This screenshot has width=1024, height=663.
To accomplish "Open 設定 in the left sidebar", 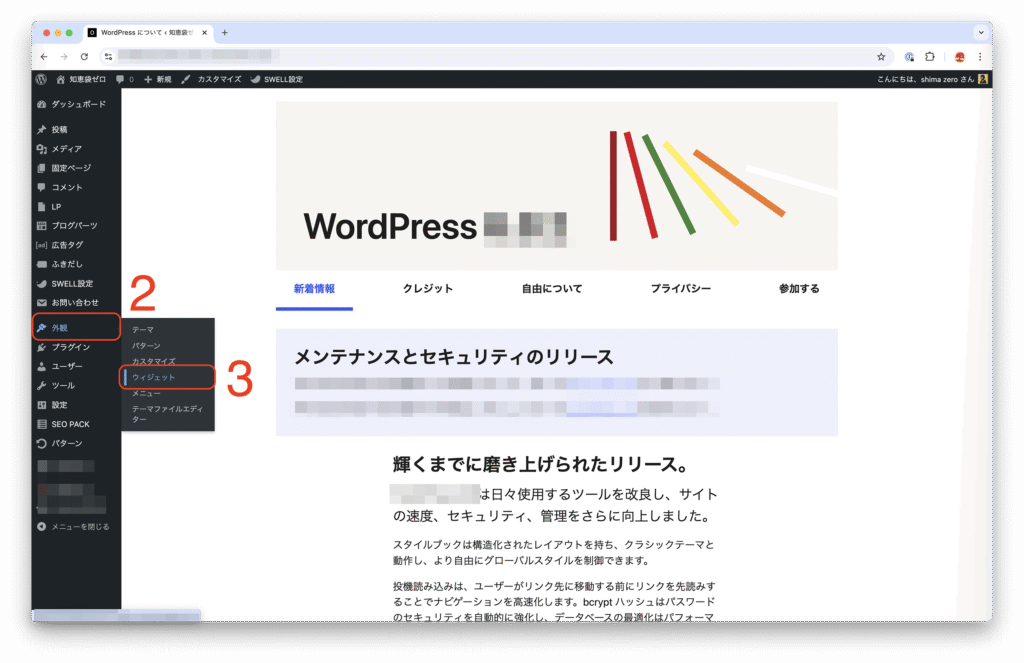I will pyautogui.click(x=76, y=405).
